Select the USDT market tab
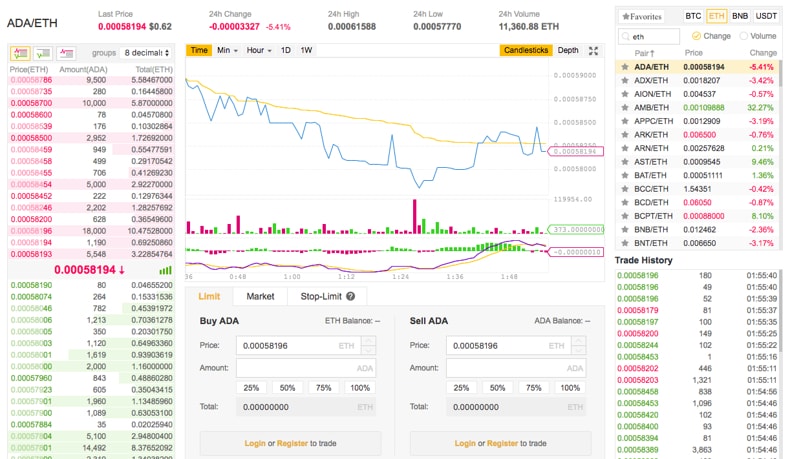The height and width of the screenshot is (459, 790). (766, 16)
